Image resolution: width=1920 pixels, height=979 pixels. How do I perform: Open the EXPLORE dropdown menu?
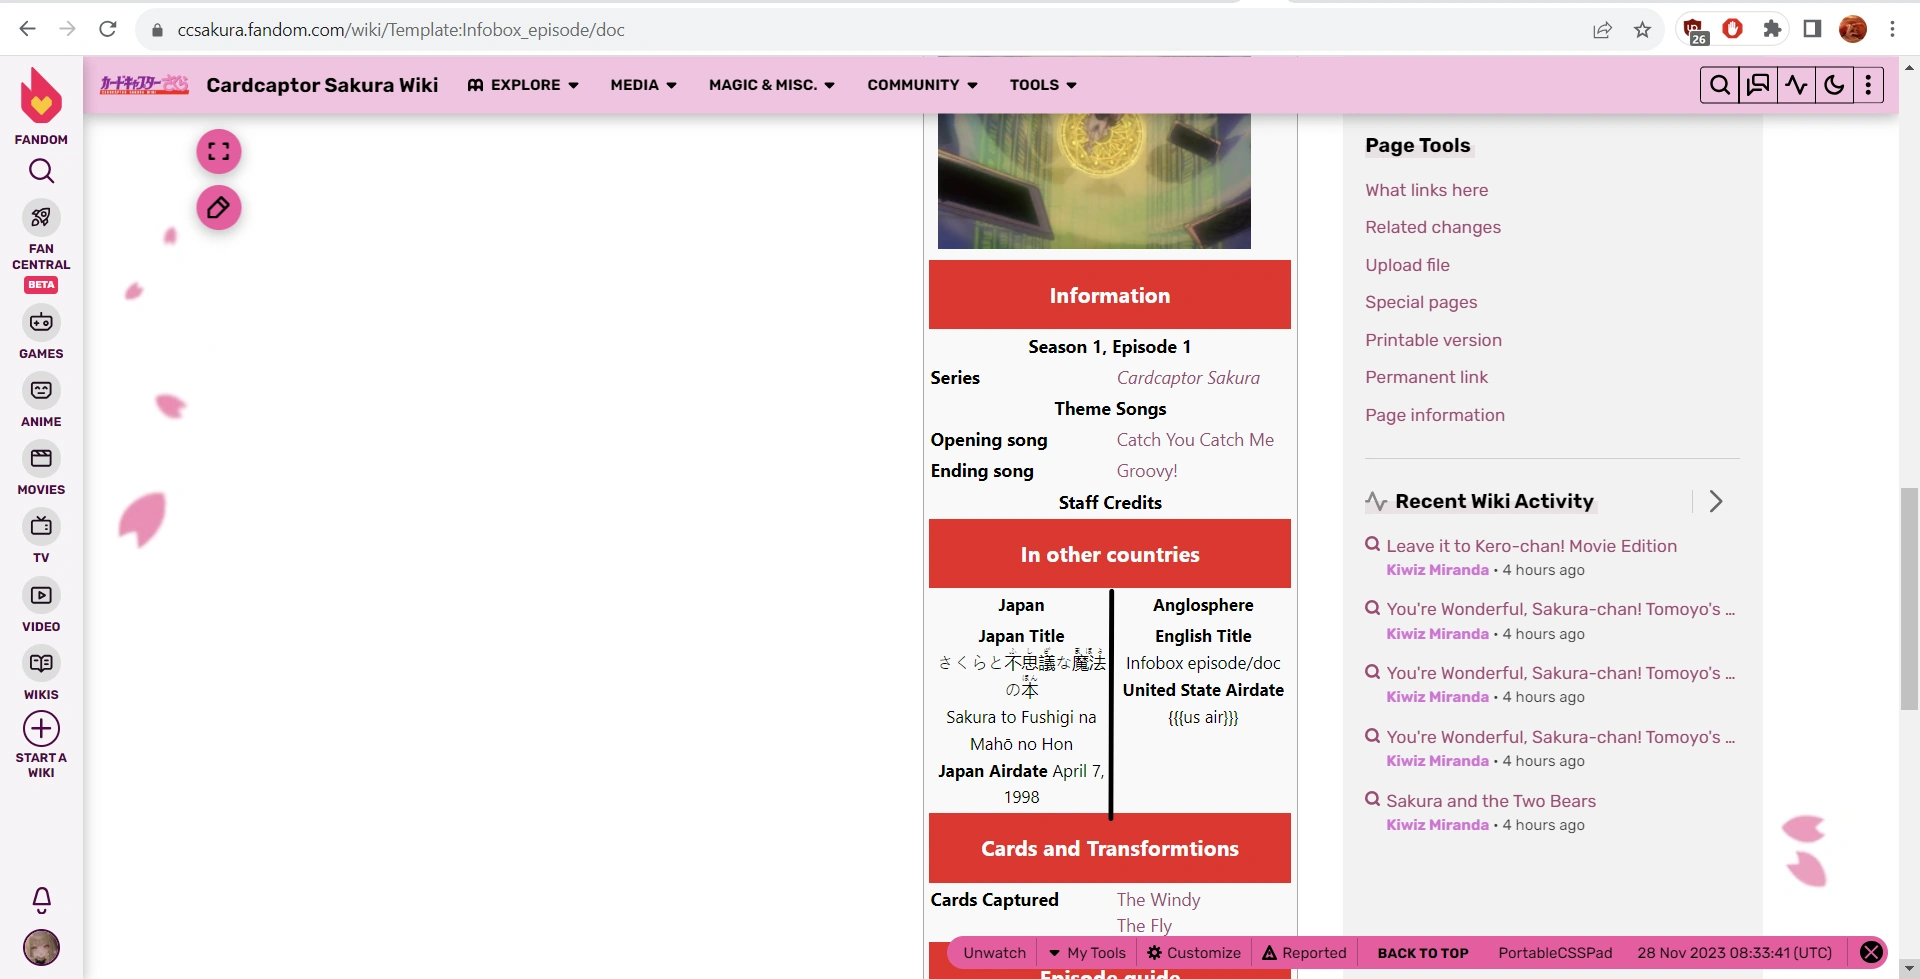(x=523, y=85)
